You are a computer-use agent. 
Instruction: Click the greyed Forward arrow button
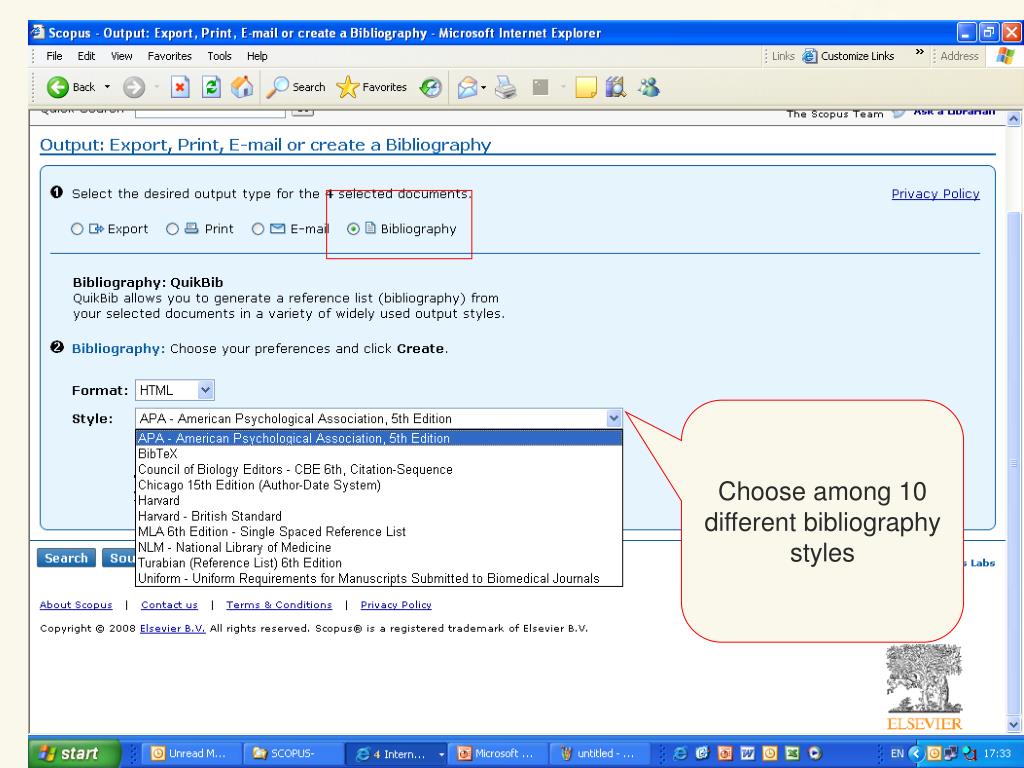pyautogui.click(x=134, y=87)
